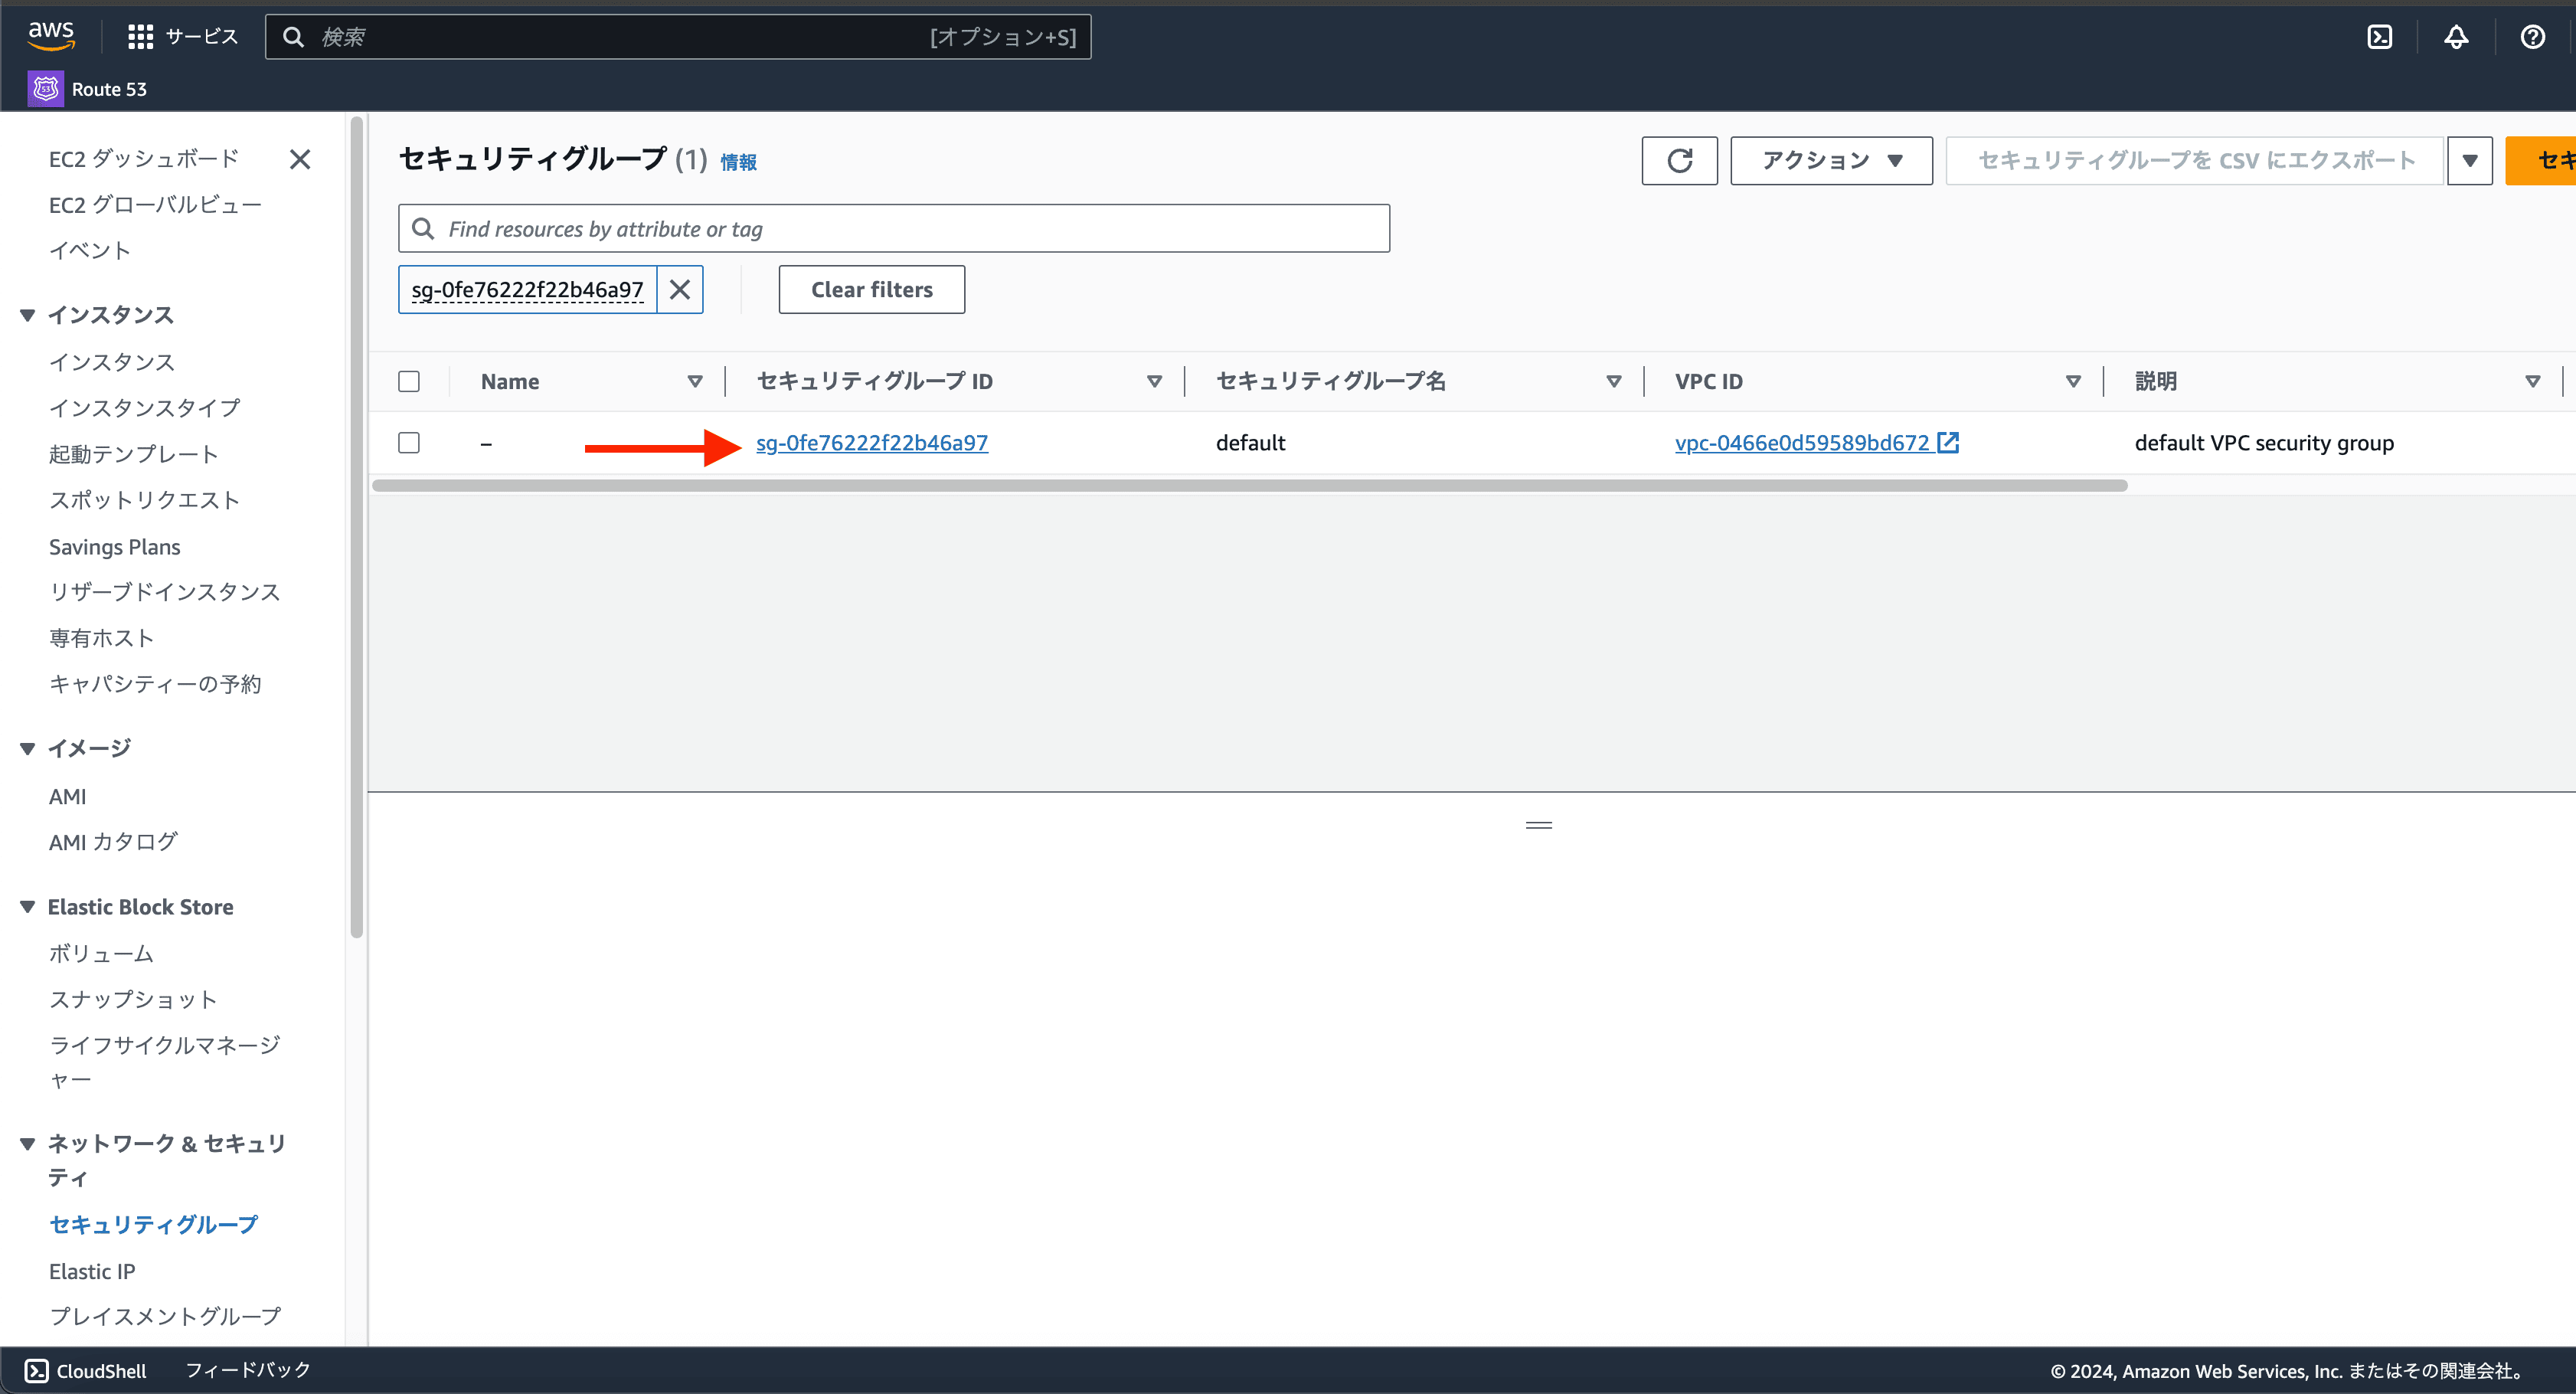Open Savings Plans in the sidebar
This screenshot has height=1394, width=2576.
coord(115,547)
